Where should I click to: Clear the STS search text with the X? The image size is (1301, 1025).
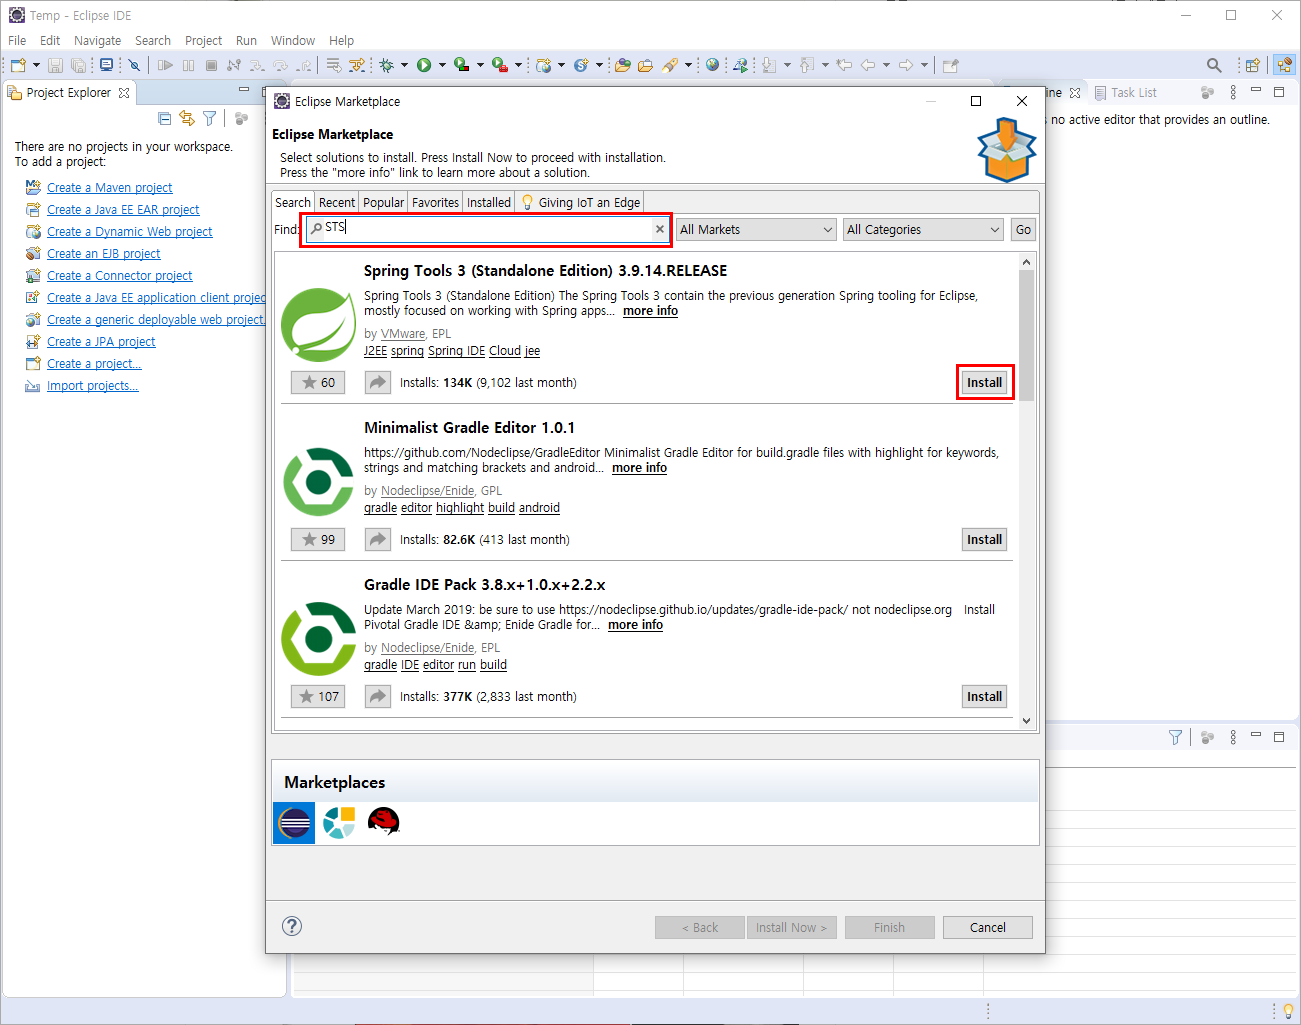point(660,229)
